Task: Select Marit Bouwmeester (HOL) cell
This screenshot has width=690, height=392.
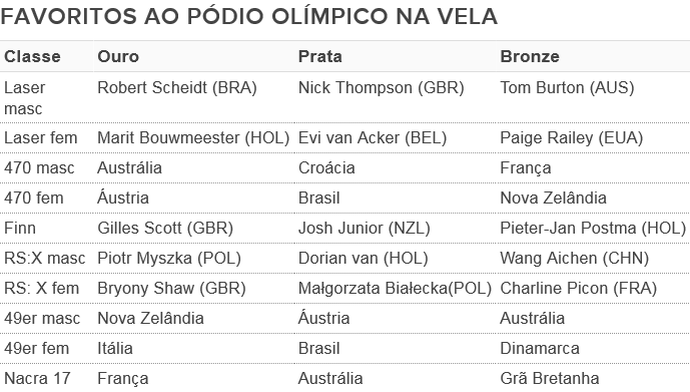Action: pyautogui.click(x=193, y=138)
